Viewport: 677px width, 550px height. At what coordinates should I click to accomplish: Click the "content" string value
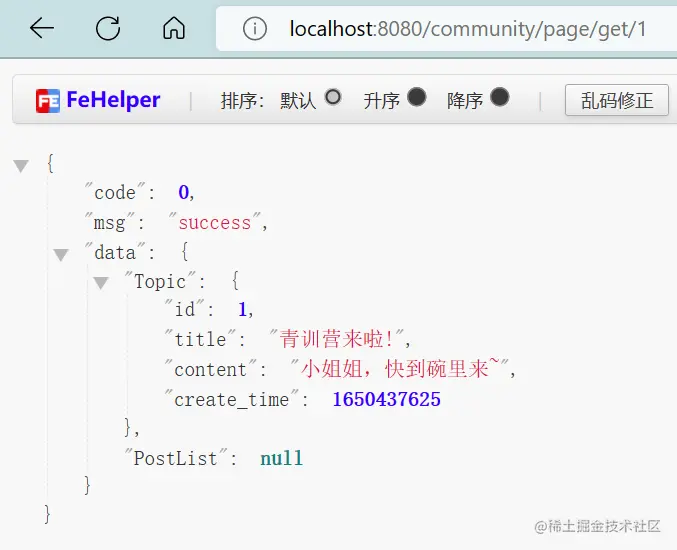[400, 369]
